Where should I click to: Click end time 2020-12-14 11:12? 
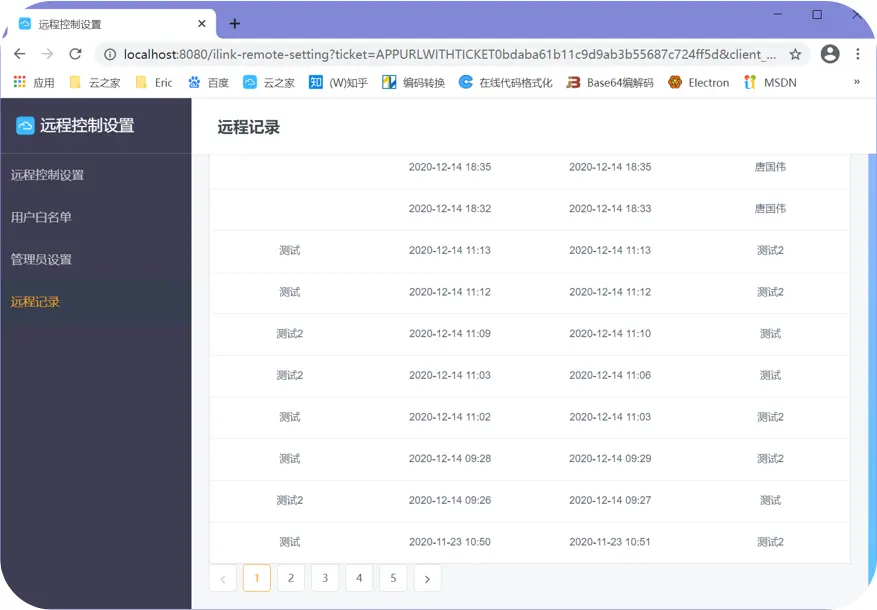(x=610, y=292)
